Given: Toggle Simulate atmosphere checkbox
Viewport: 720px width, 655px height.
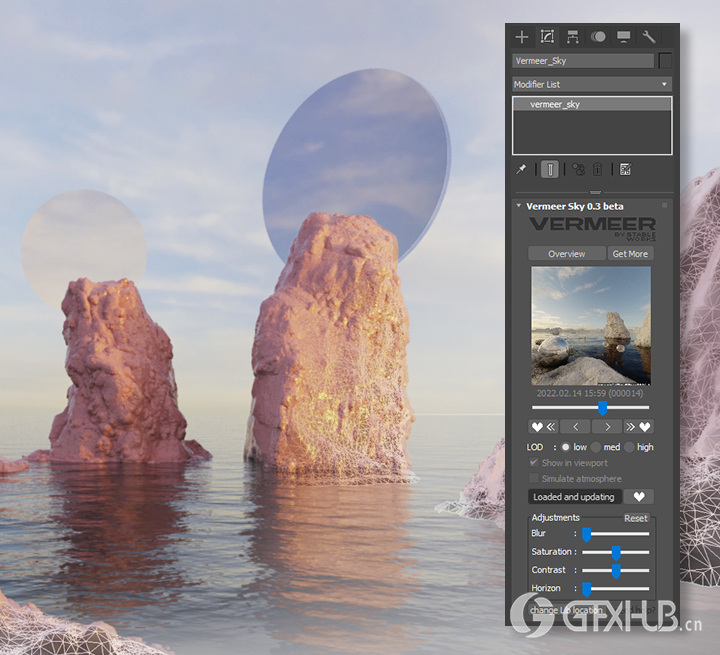Looking at the screenshot, I should (534, 478).
